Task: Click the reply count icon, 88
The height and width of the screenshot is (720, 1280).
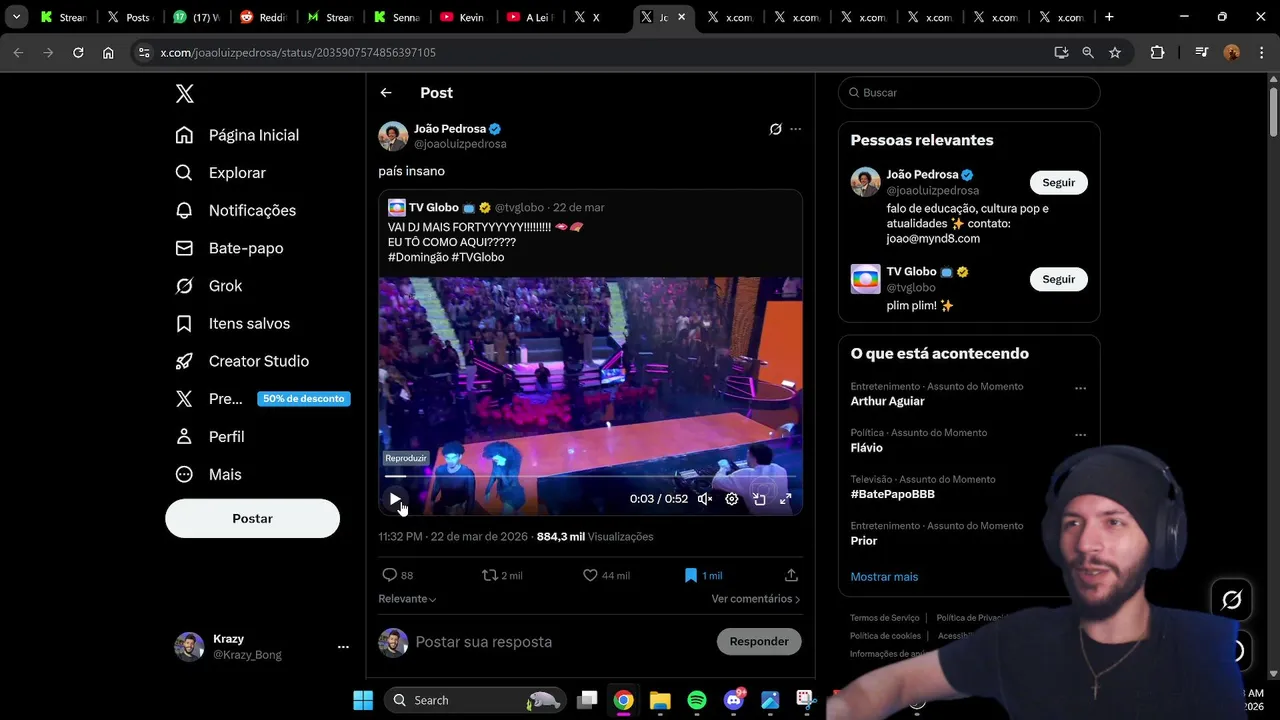Action: (x=397, y=575)
